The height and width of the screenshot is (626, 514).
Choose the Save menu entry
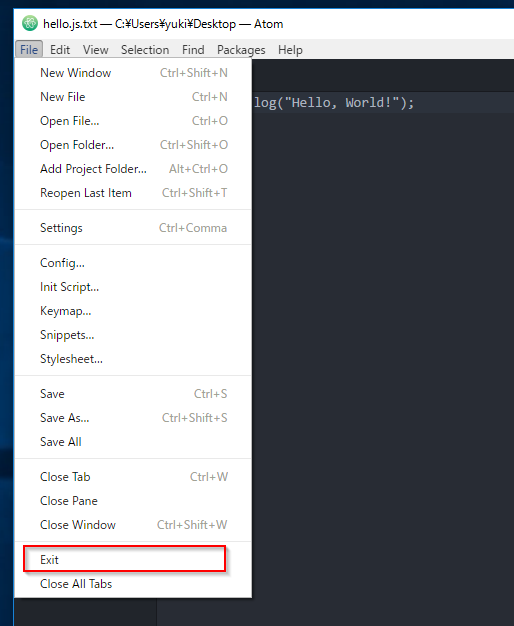133,394
